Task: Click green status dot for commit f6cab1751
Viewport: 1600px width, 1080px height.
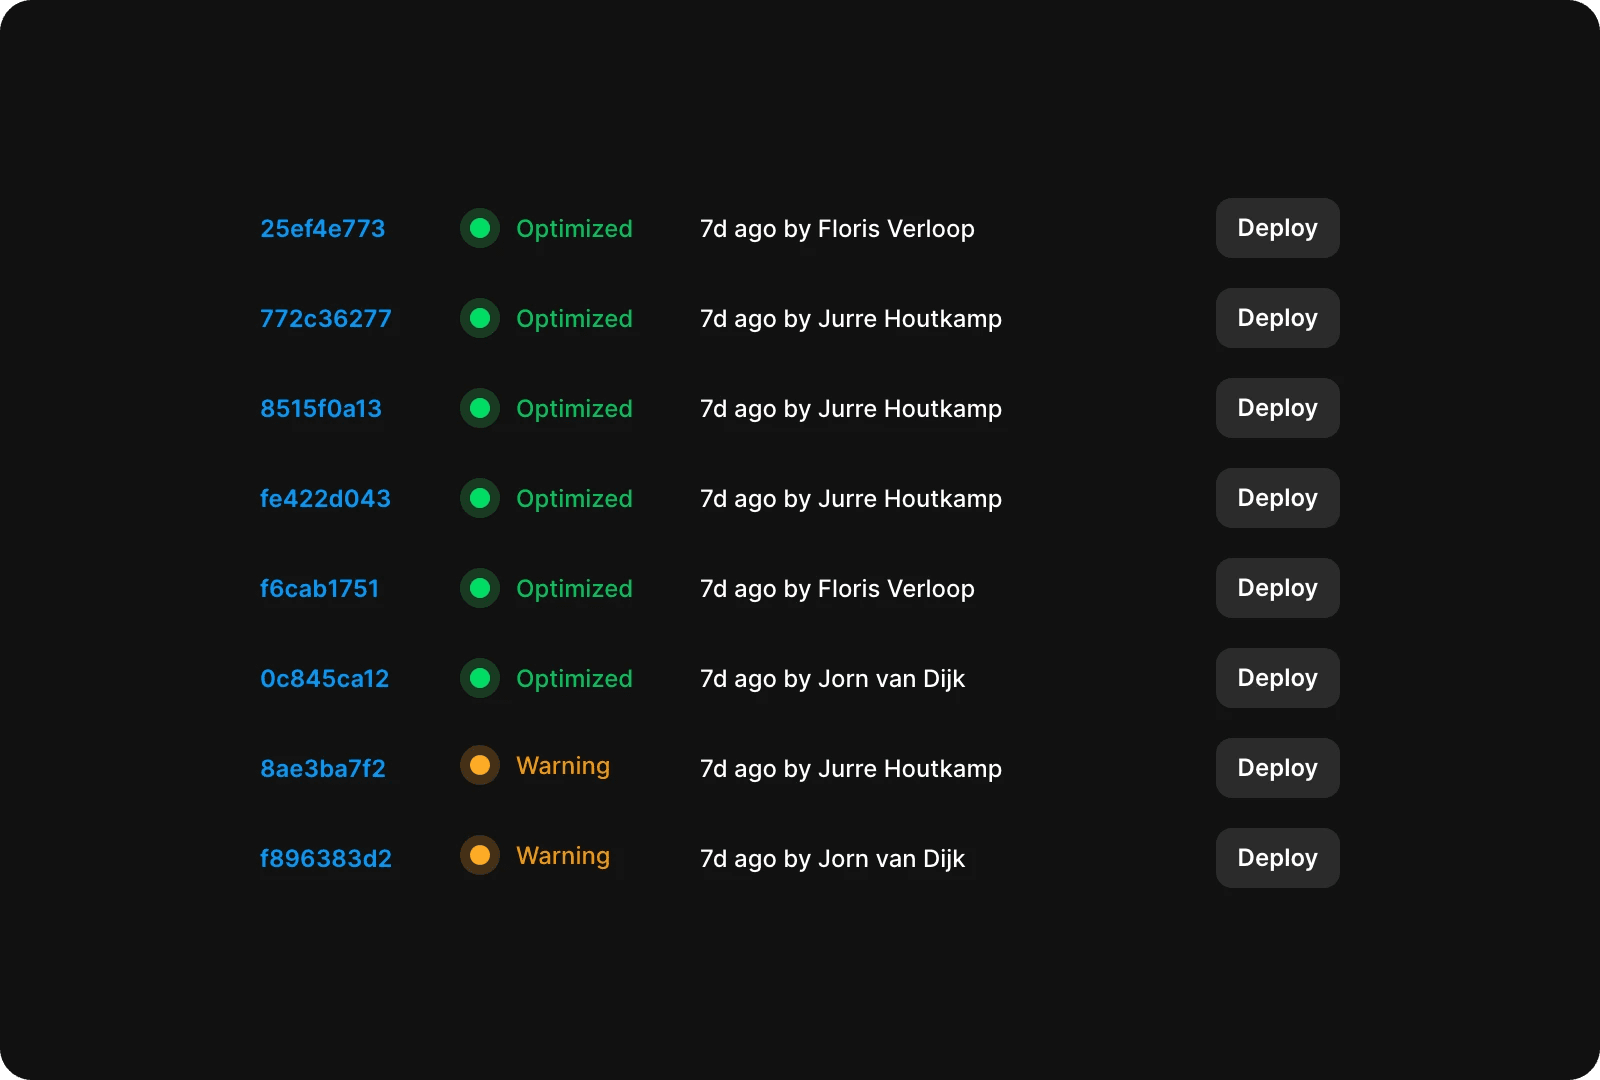Action: 480,588
